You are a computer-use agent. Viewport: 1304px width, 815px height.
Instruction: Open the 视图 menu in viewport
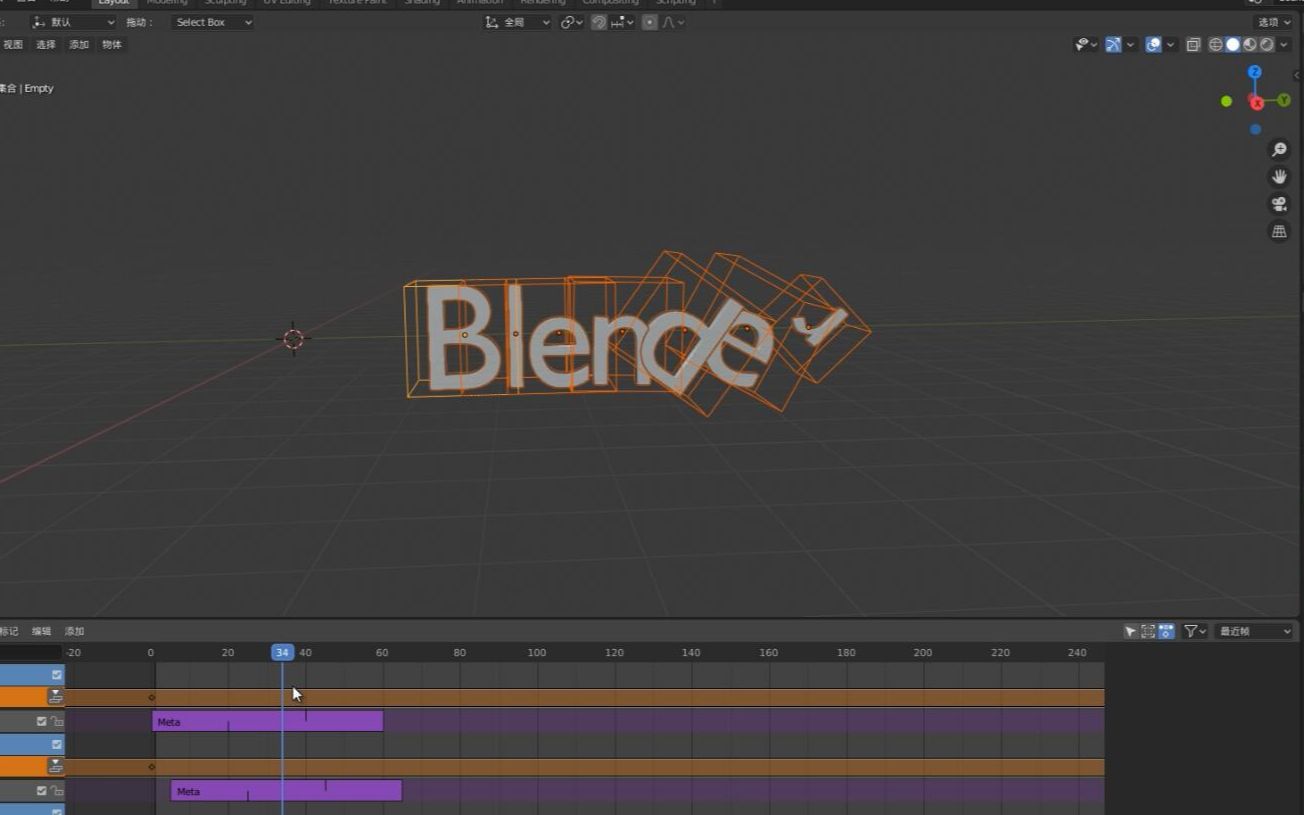pos(13,45)
